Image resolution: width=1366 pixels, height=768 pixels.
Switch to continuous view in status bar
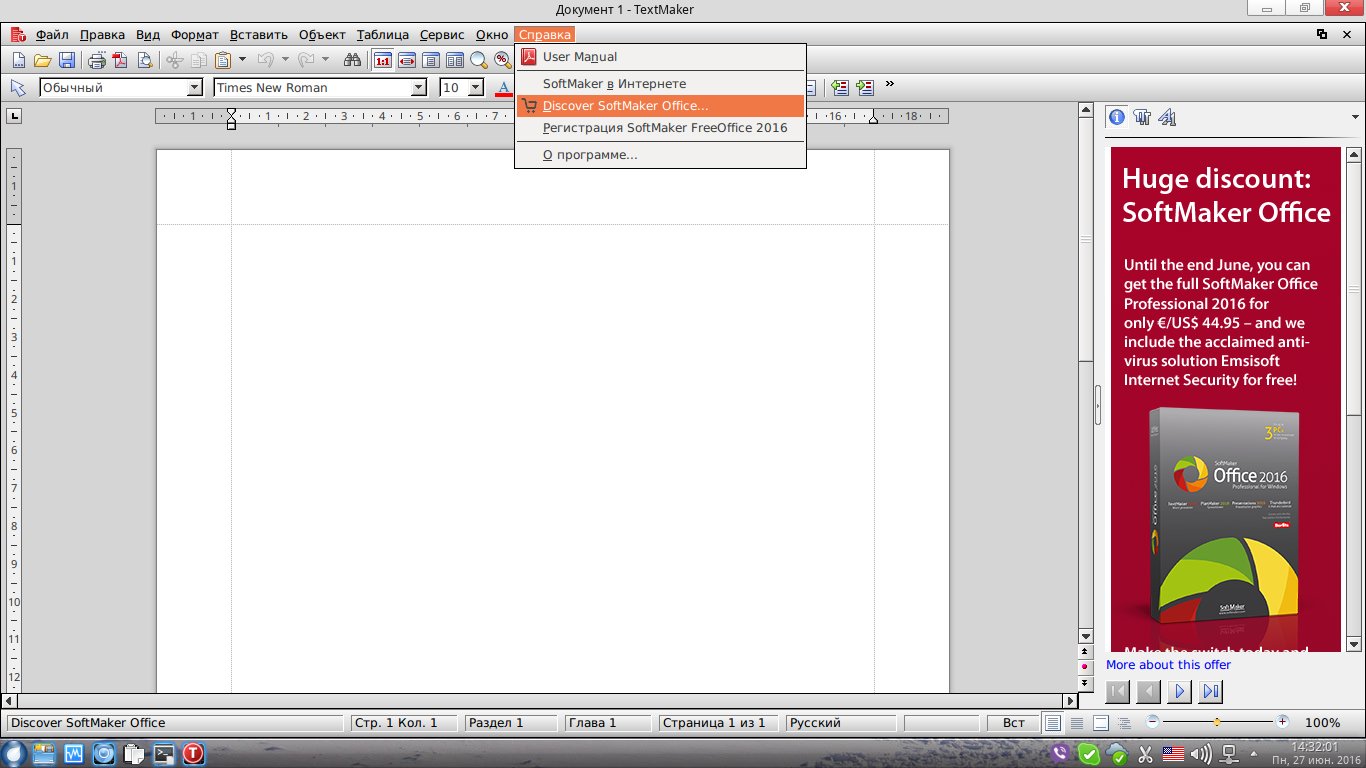point(1077,723)
